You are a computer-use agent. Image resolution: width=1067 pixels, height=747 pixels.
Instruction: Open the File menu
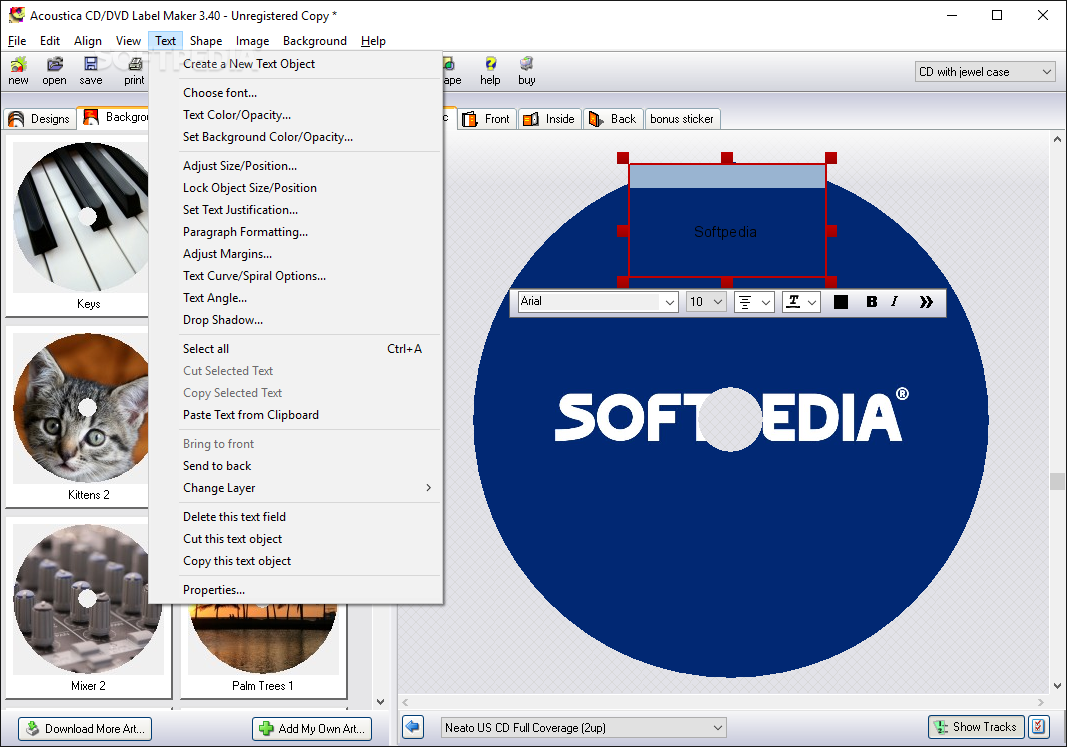pos(17,41)
